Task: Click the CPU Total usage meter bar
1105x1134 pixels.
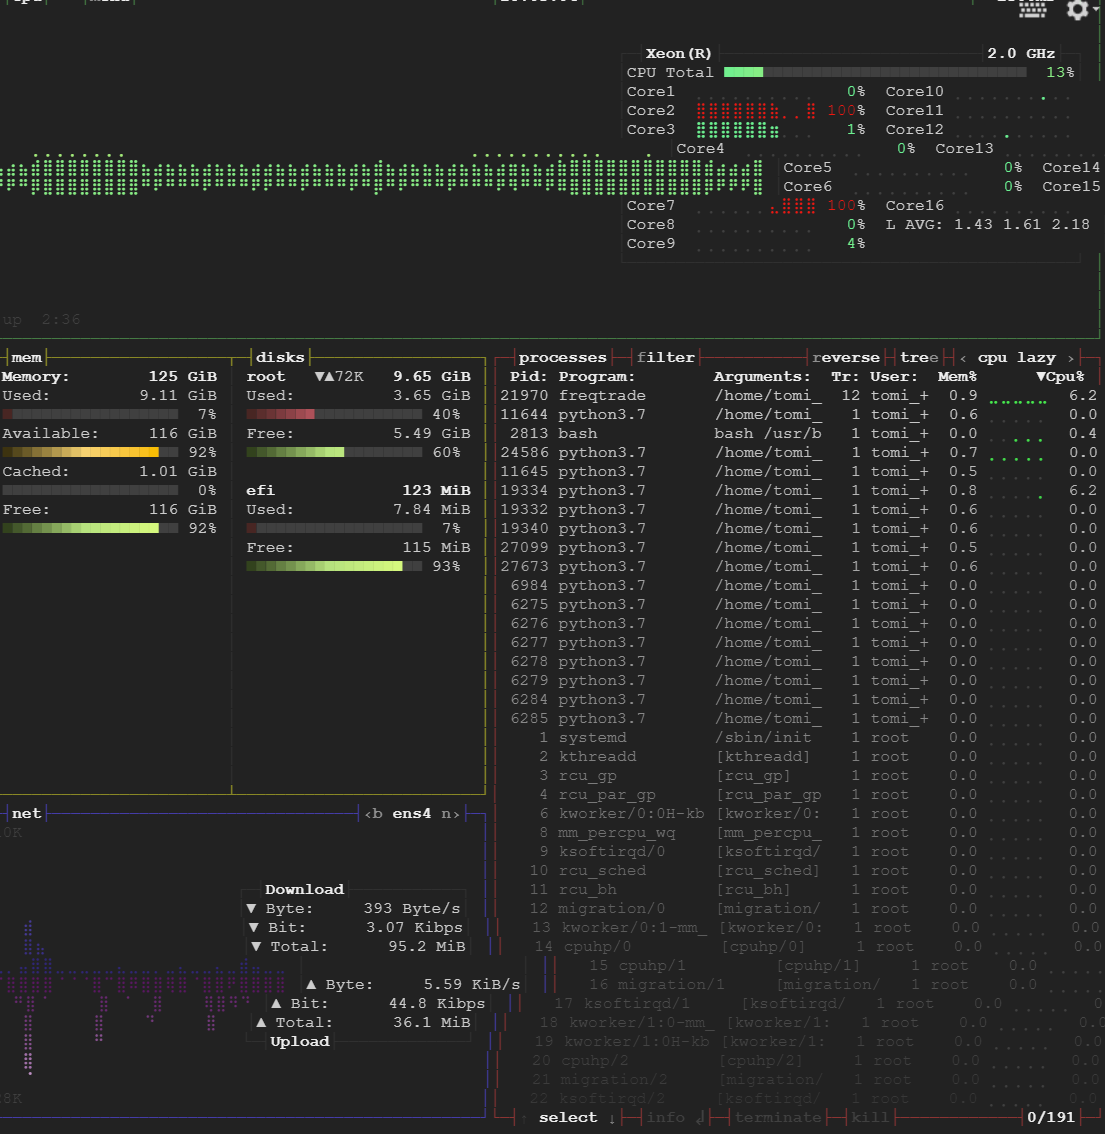Action: [875, 72]
